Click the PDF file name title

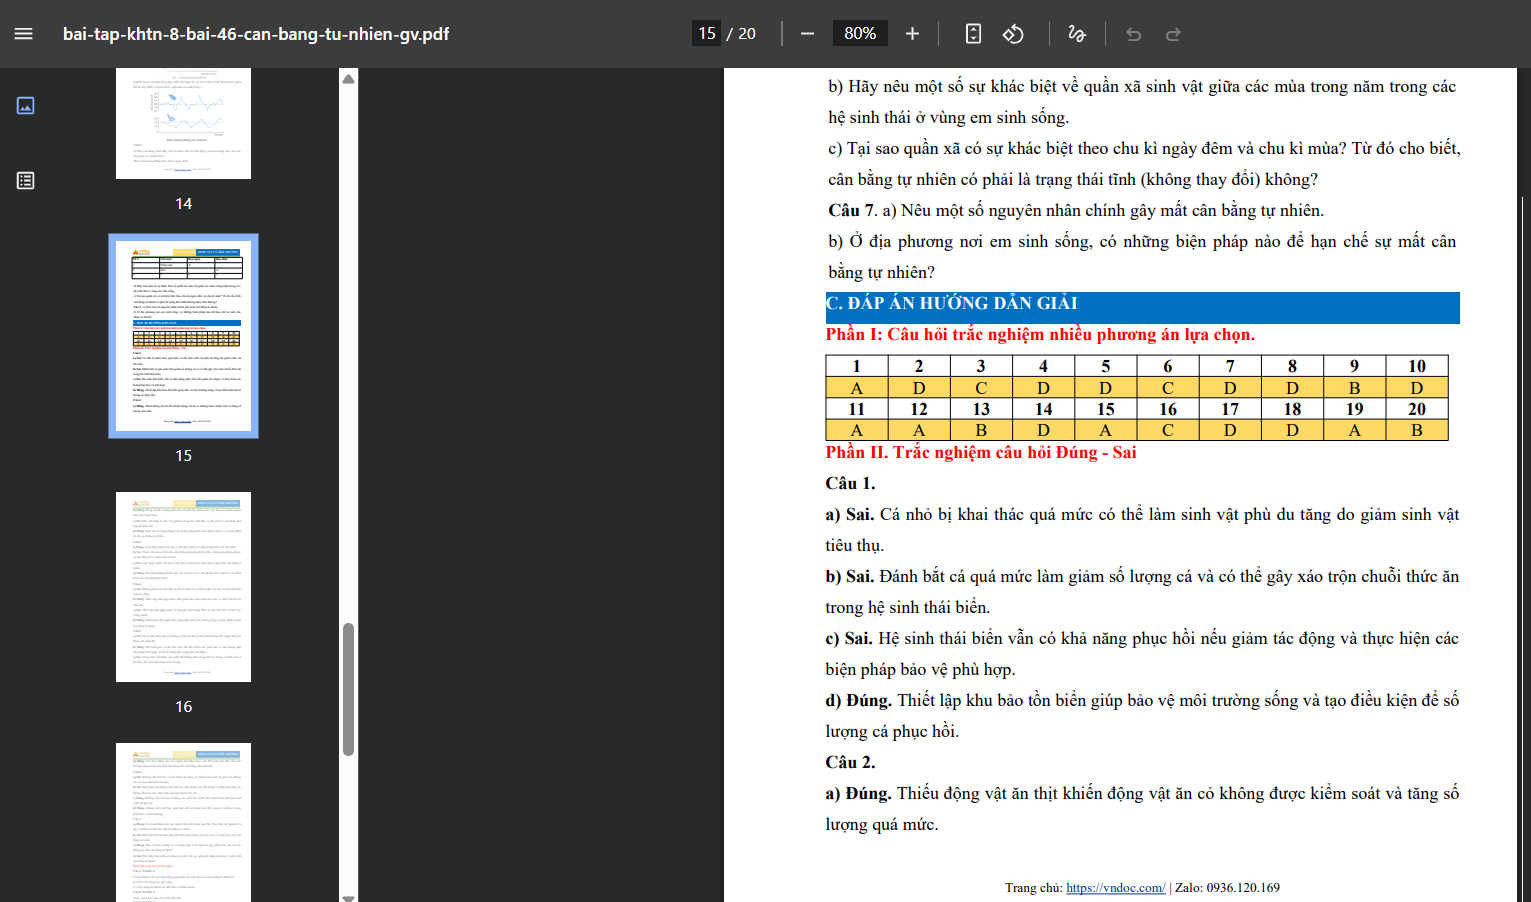pos(256,34)
